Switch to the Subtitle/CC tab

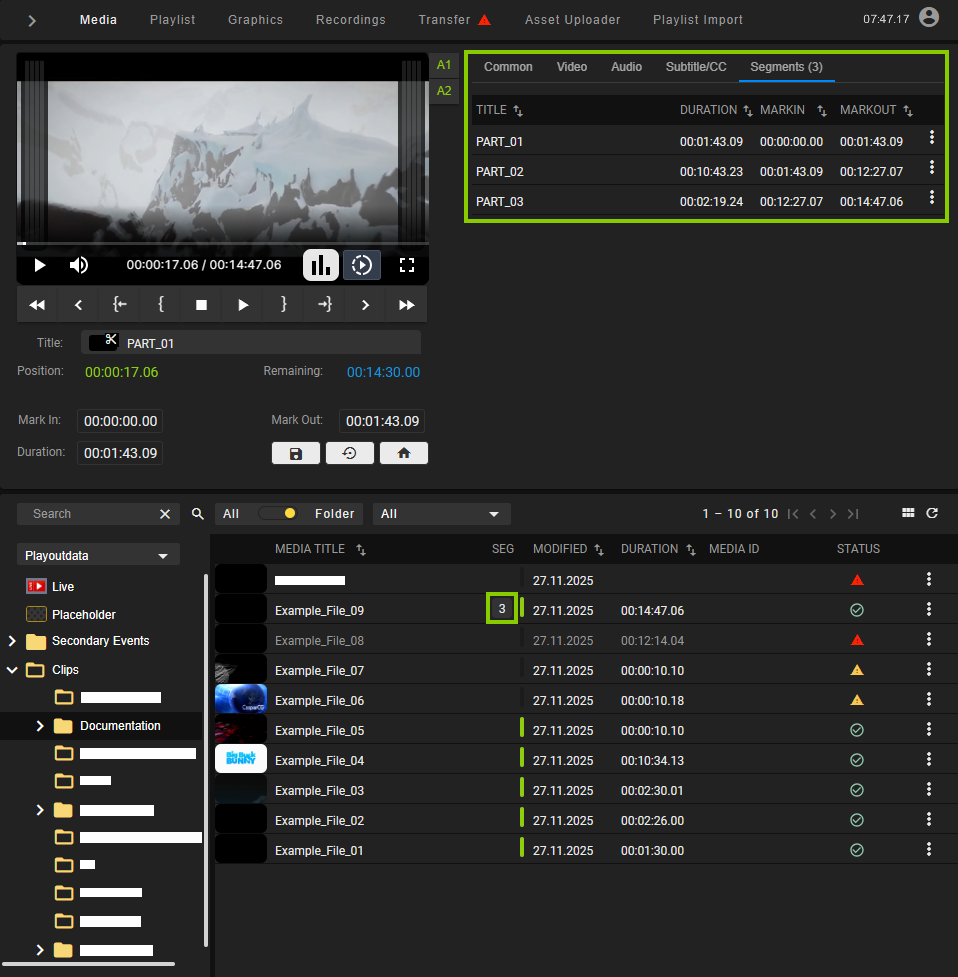695,67
